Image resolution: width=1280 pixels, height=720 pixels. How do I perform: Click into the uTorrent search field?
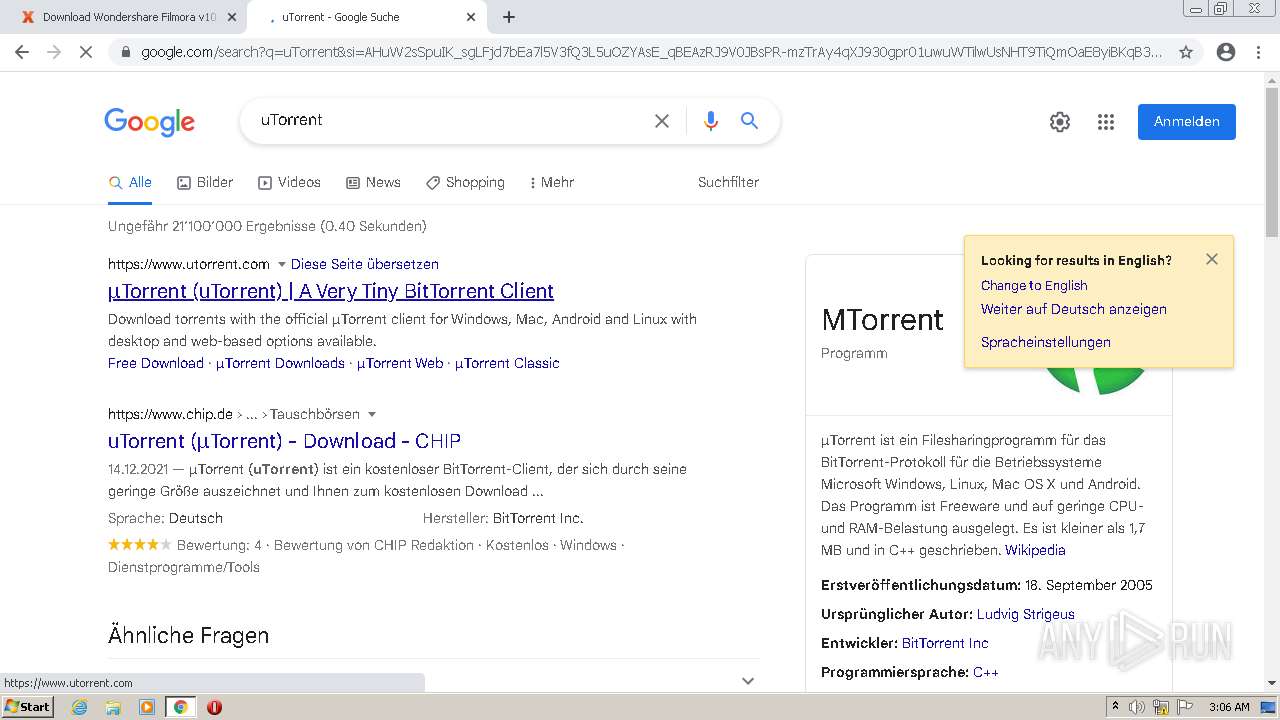[450, 120]
